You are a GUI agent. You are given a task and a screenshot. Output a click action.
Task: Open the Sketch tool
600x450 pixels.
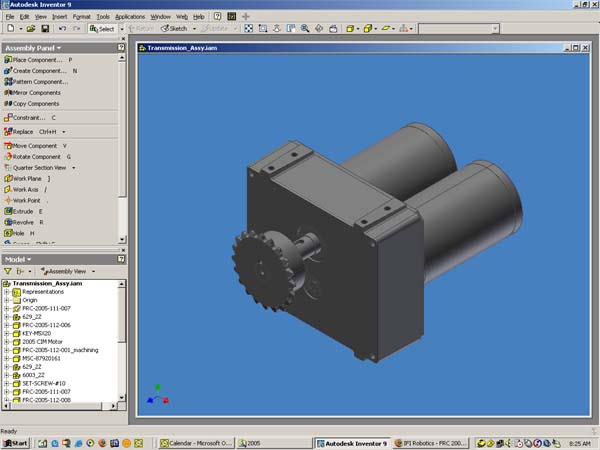point(174,28)
